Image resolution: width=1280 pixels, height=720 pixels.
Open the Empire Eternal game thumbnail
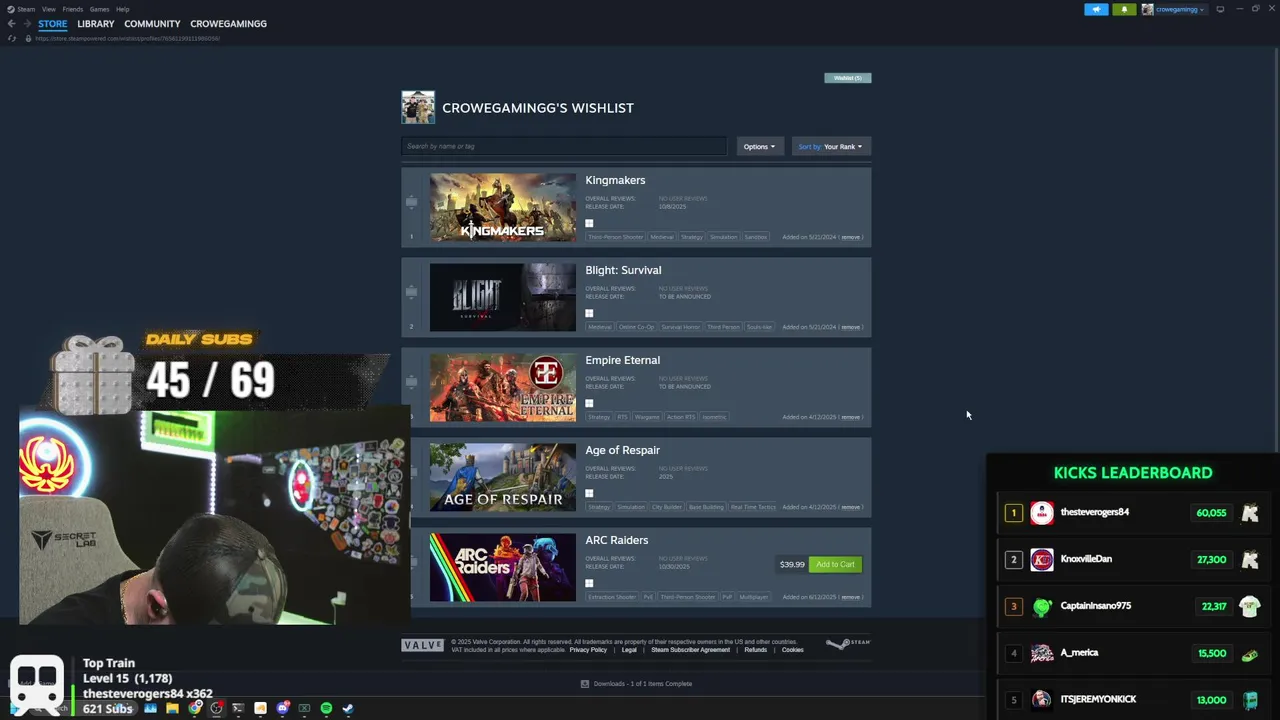point(503,387)
